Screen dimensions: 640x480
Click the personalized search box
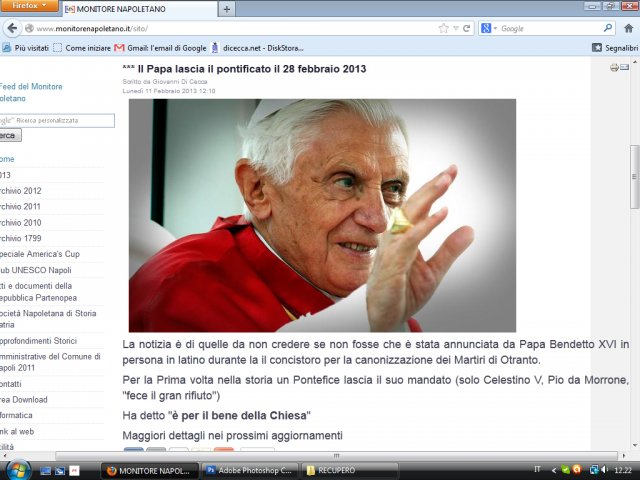[57, 120]
